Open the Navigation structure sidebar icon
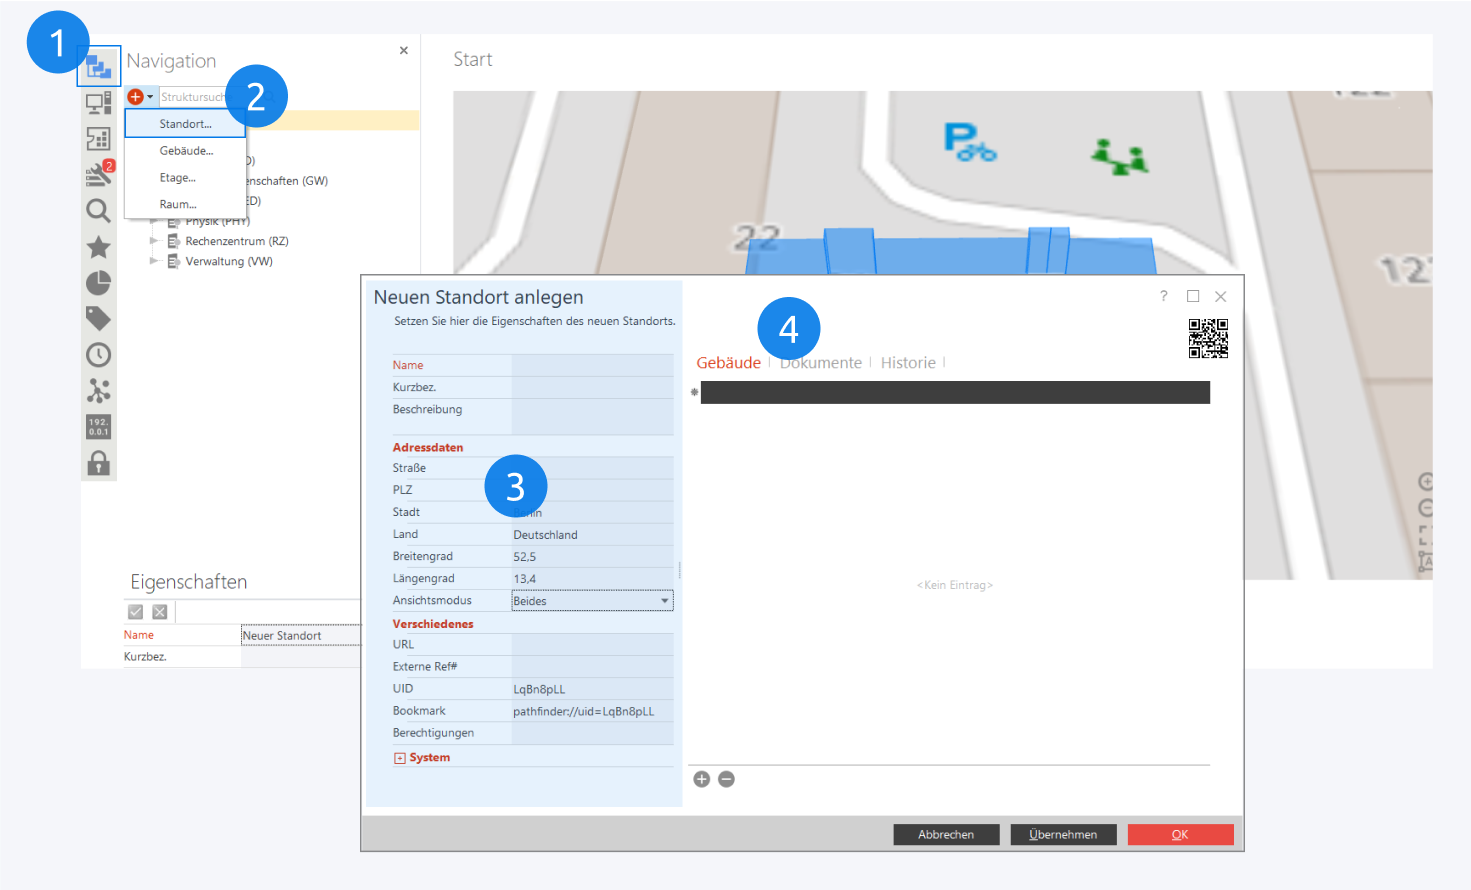 [99, 67]
